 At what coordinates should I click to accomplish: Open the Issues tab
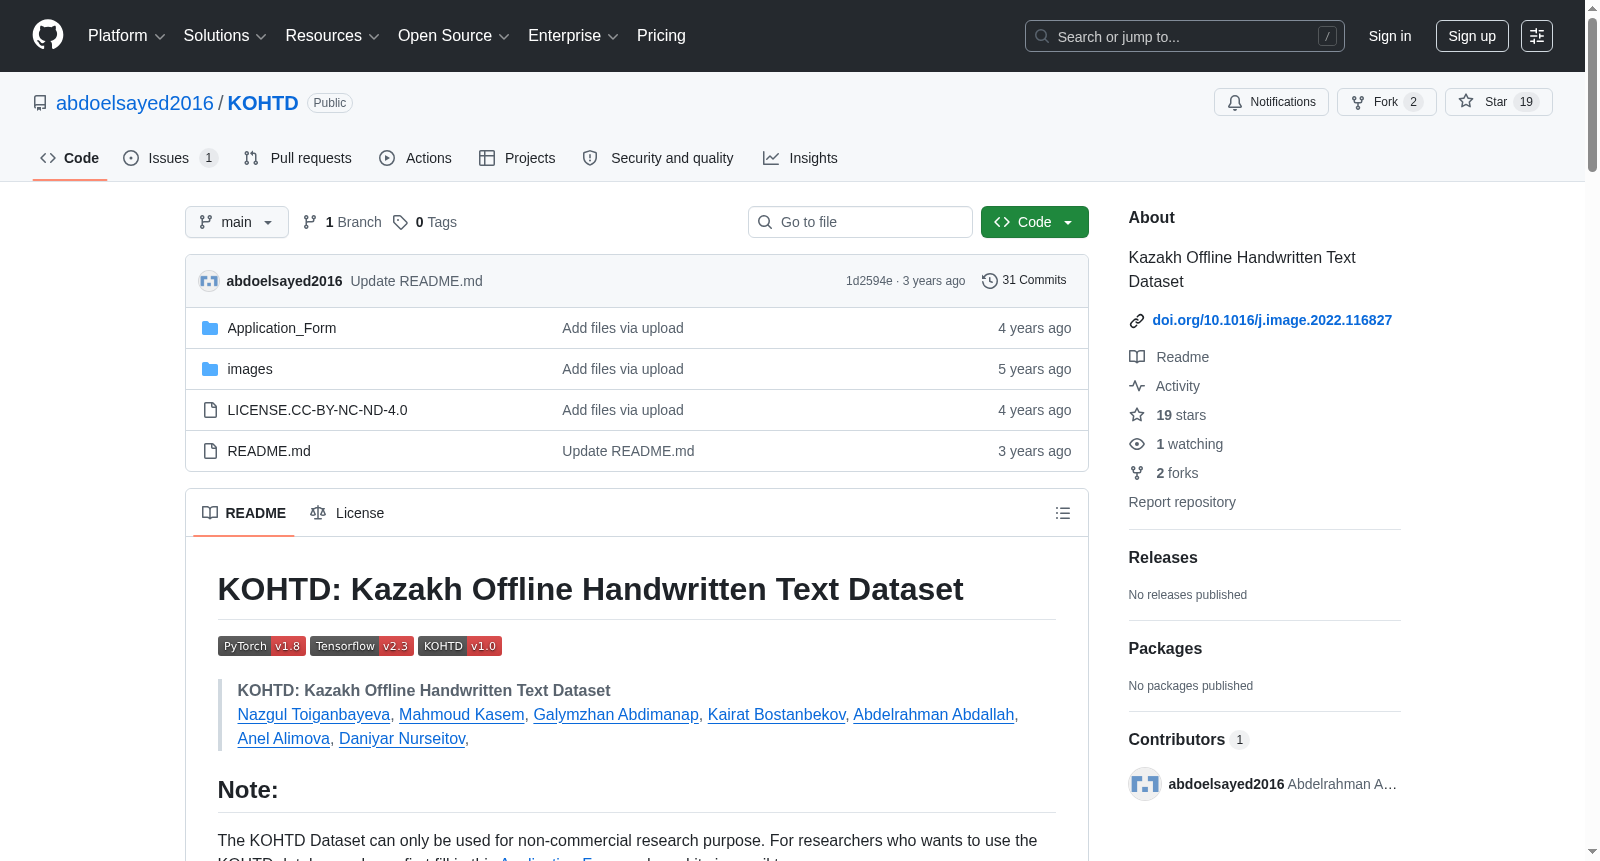pyautogui.click(x=170, y=158)
